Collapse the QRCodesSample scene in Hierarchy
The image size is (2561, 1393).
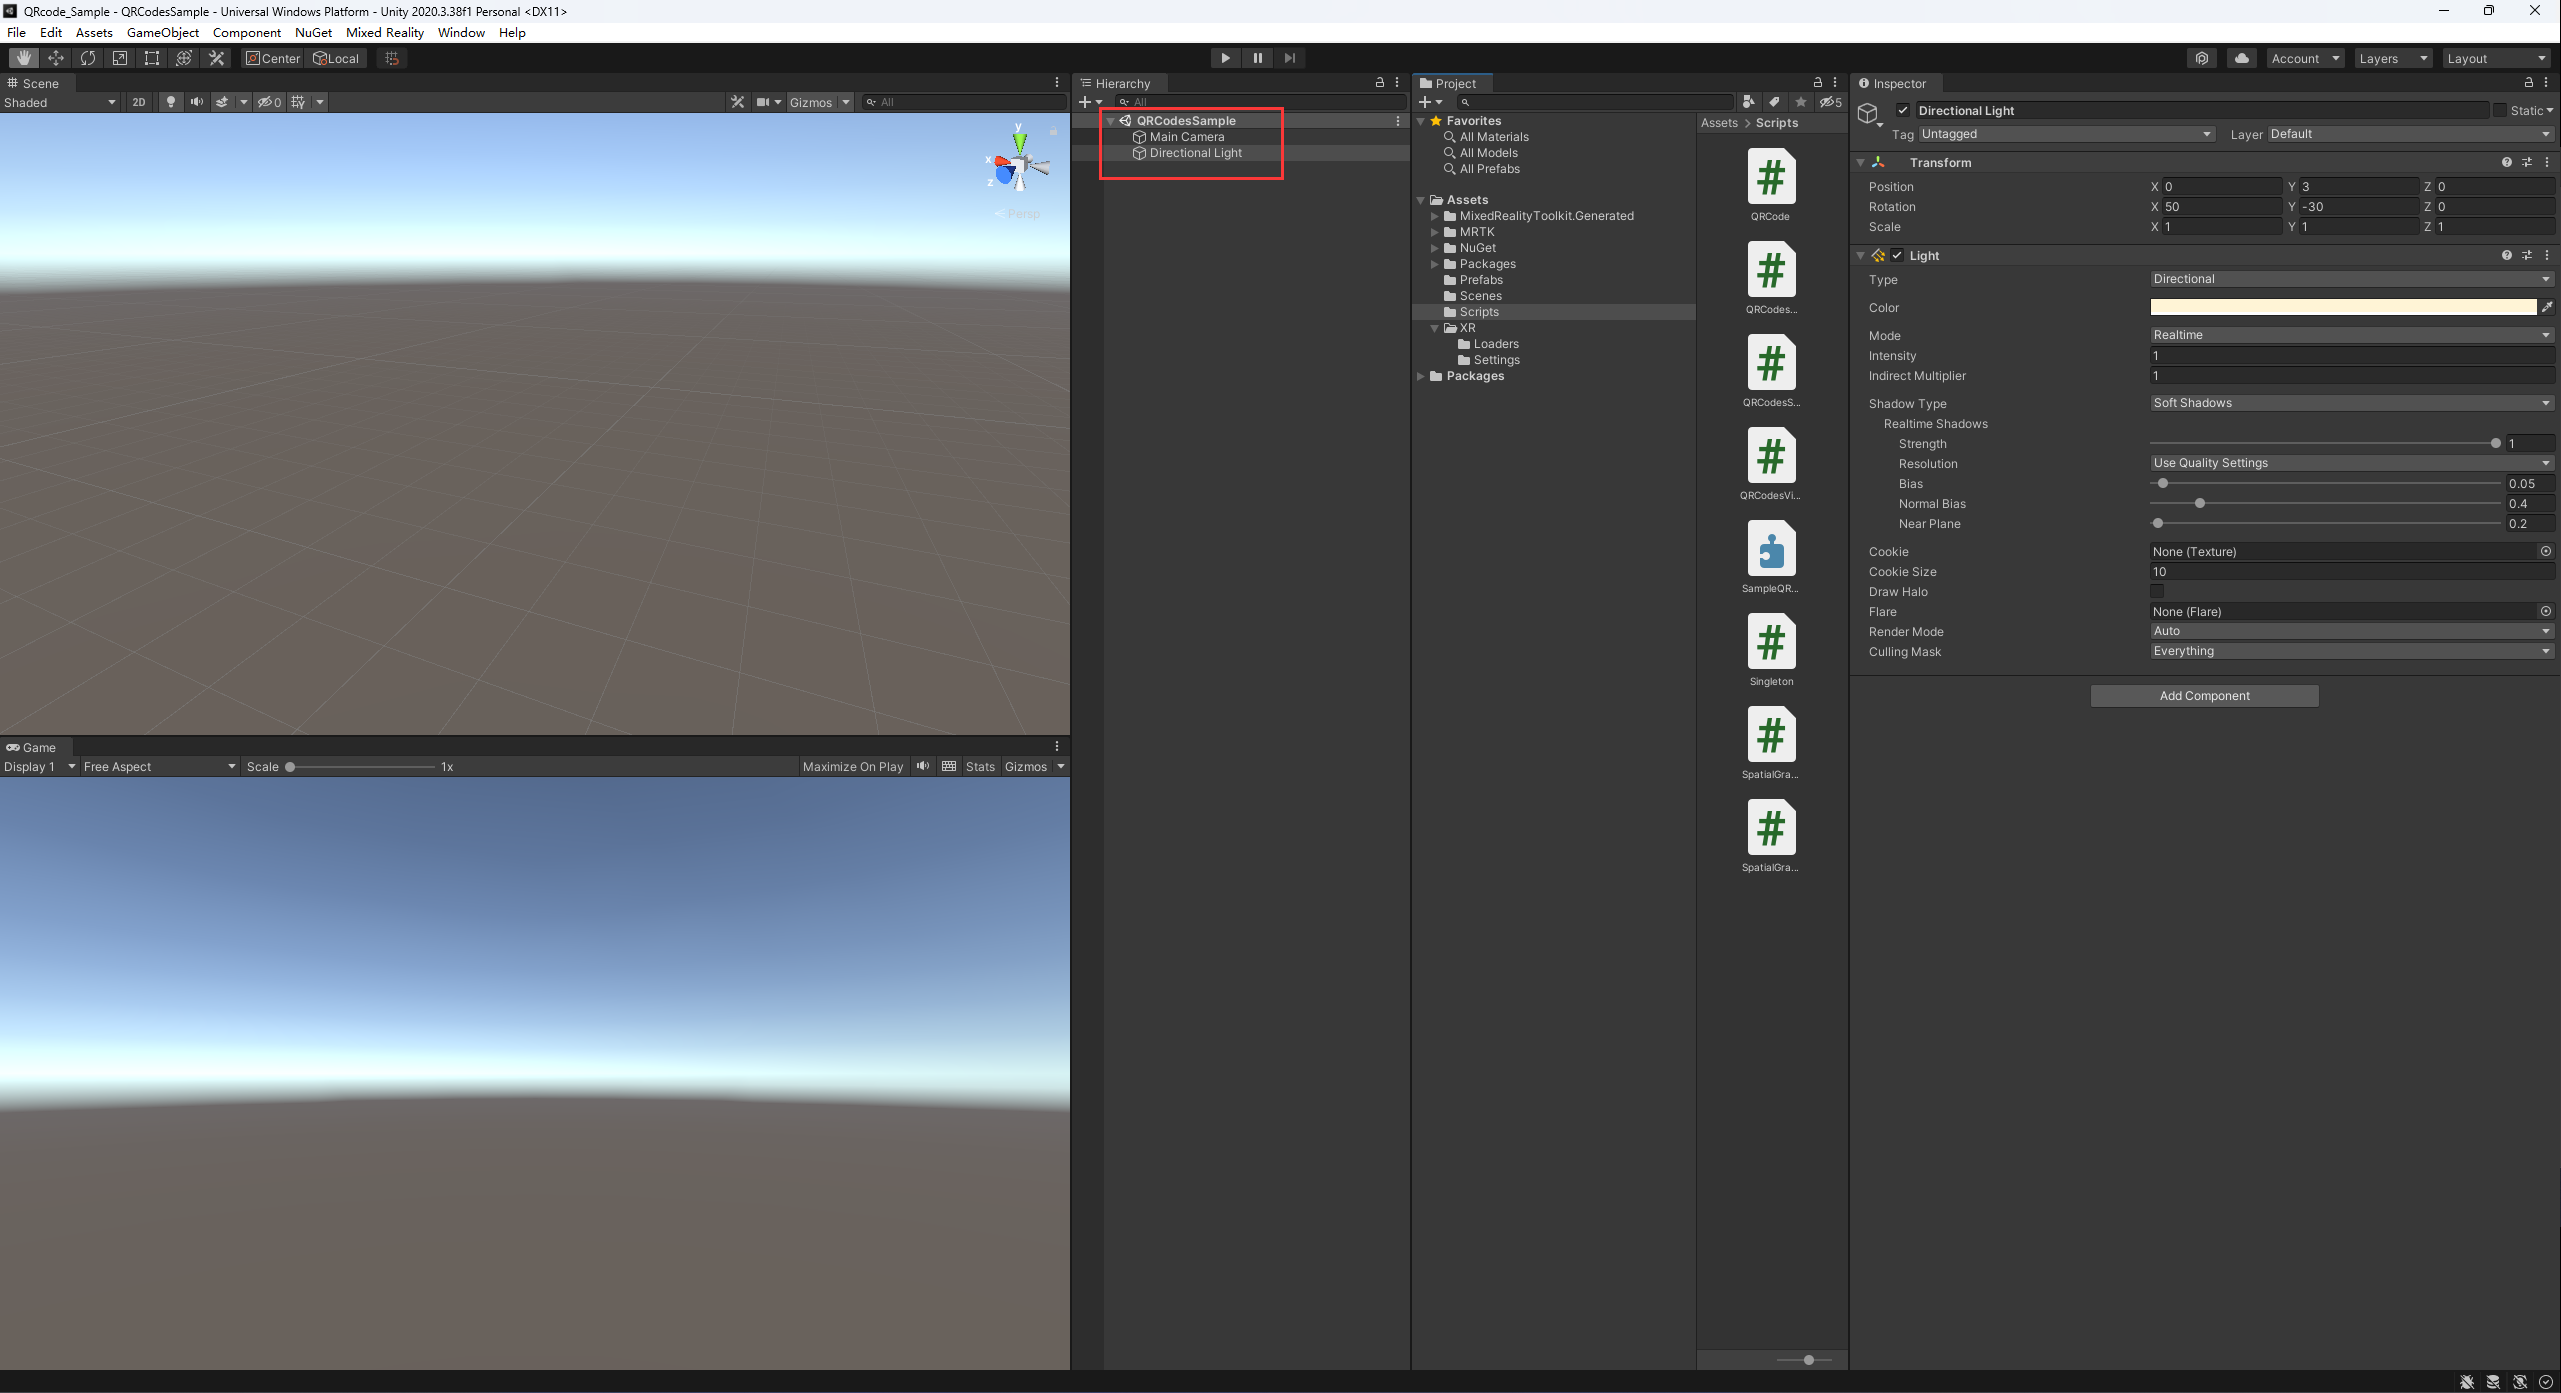point(1110,121)
